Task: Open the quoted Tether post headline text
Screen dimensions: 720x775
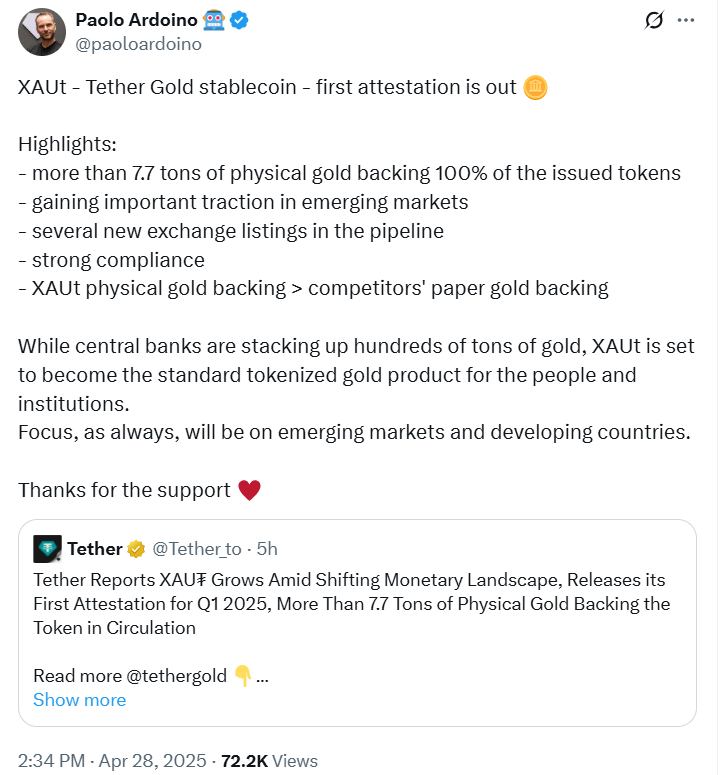Action: (350, 603)
